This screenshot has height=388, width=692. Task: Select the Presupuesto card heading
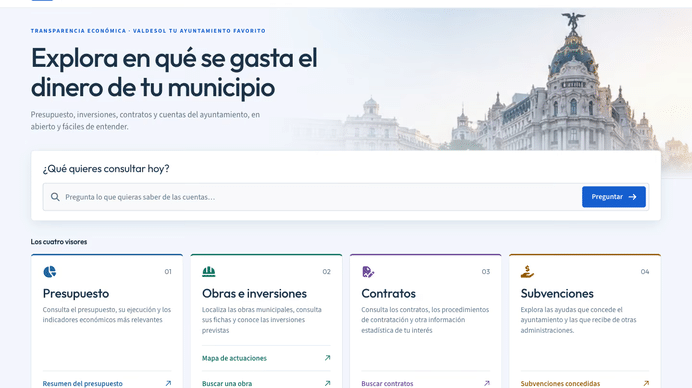(x=76, y=294)
